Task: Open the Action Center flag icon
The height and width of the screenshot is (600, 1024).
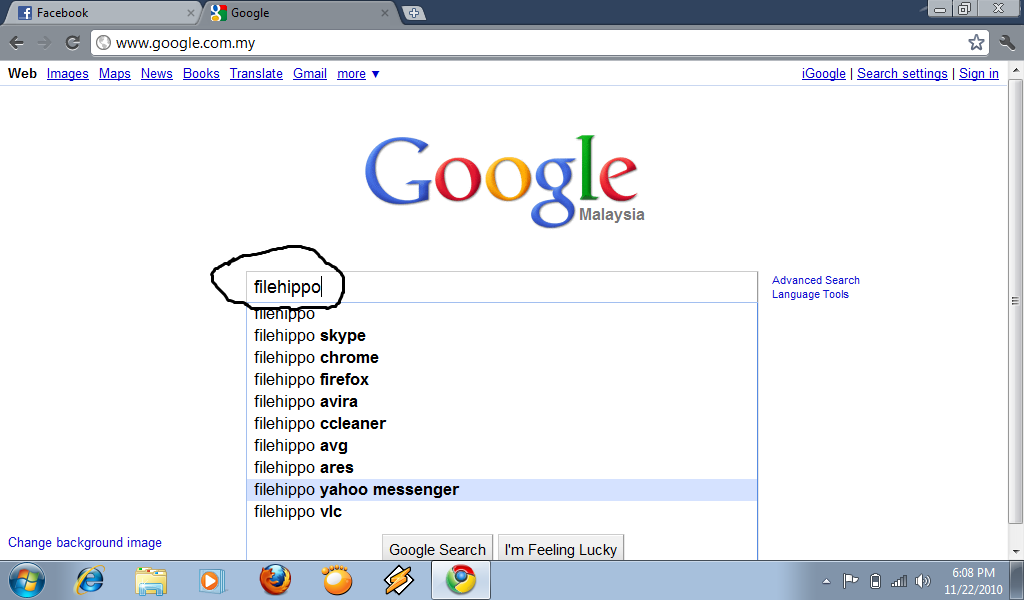Action: [x=850, y=580]
